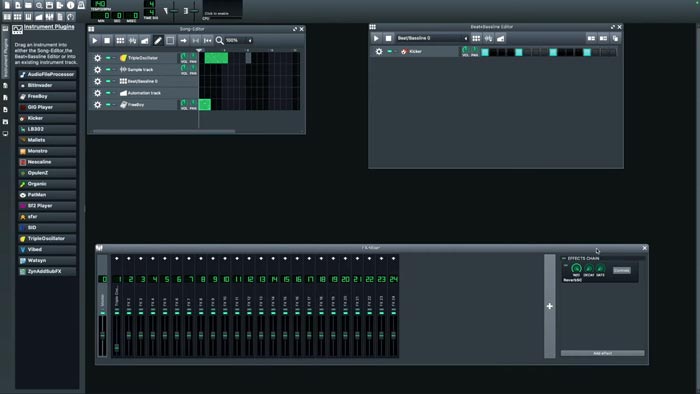Select Monstro in Instrument Plugins list
This screenshot has width=700, height=394.
tap(47, 151)
